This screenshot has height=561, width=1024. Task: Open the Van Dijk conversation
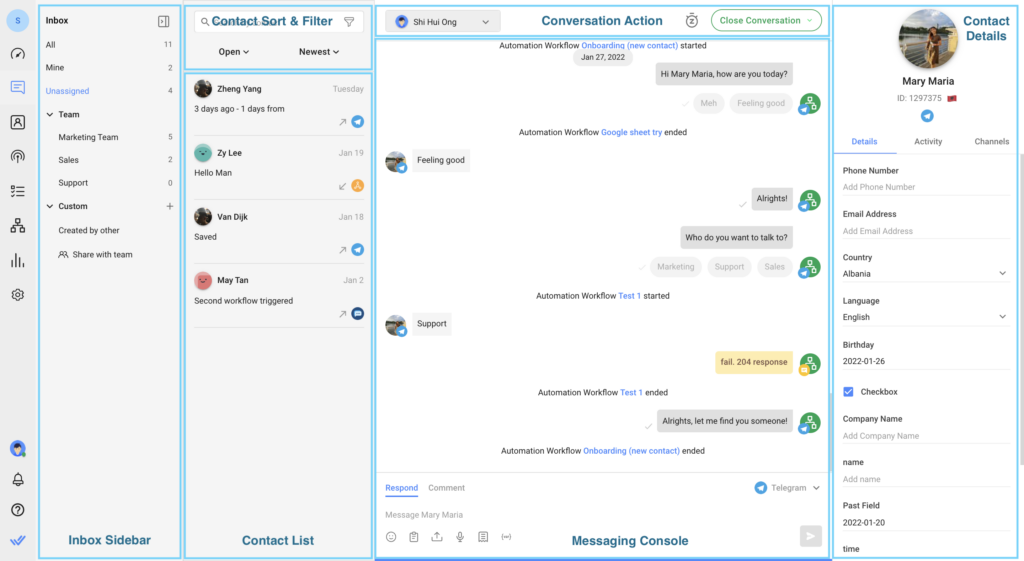[x=279, y=232]
